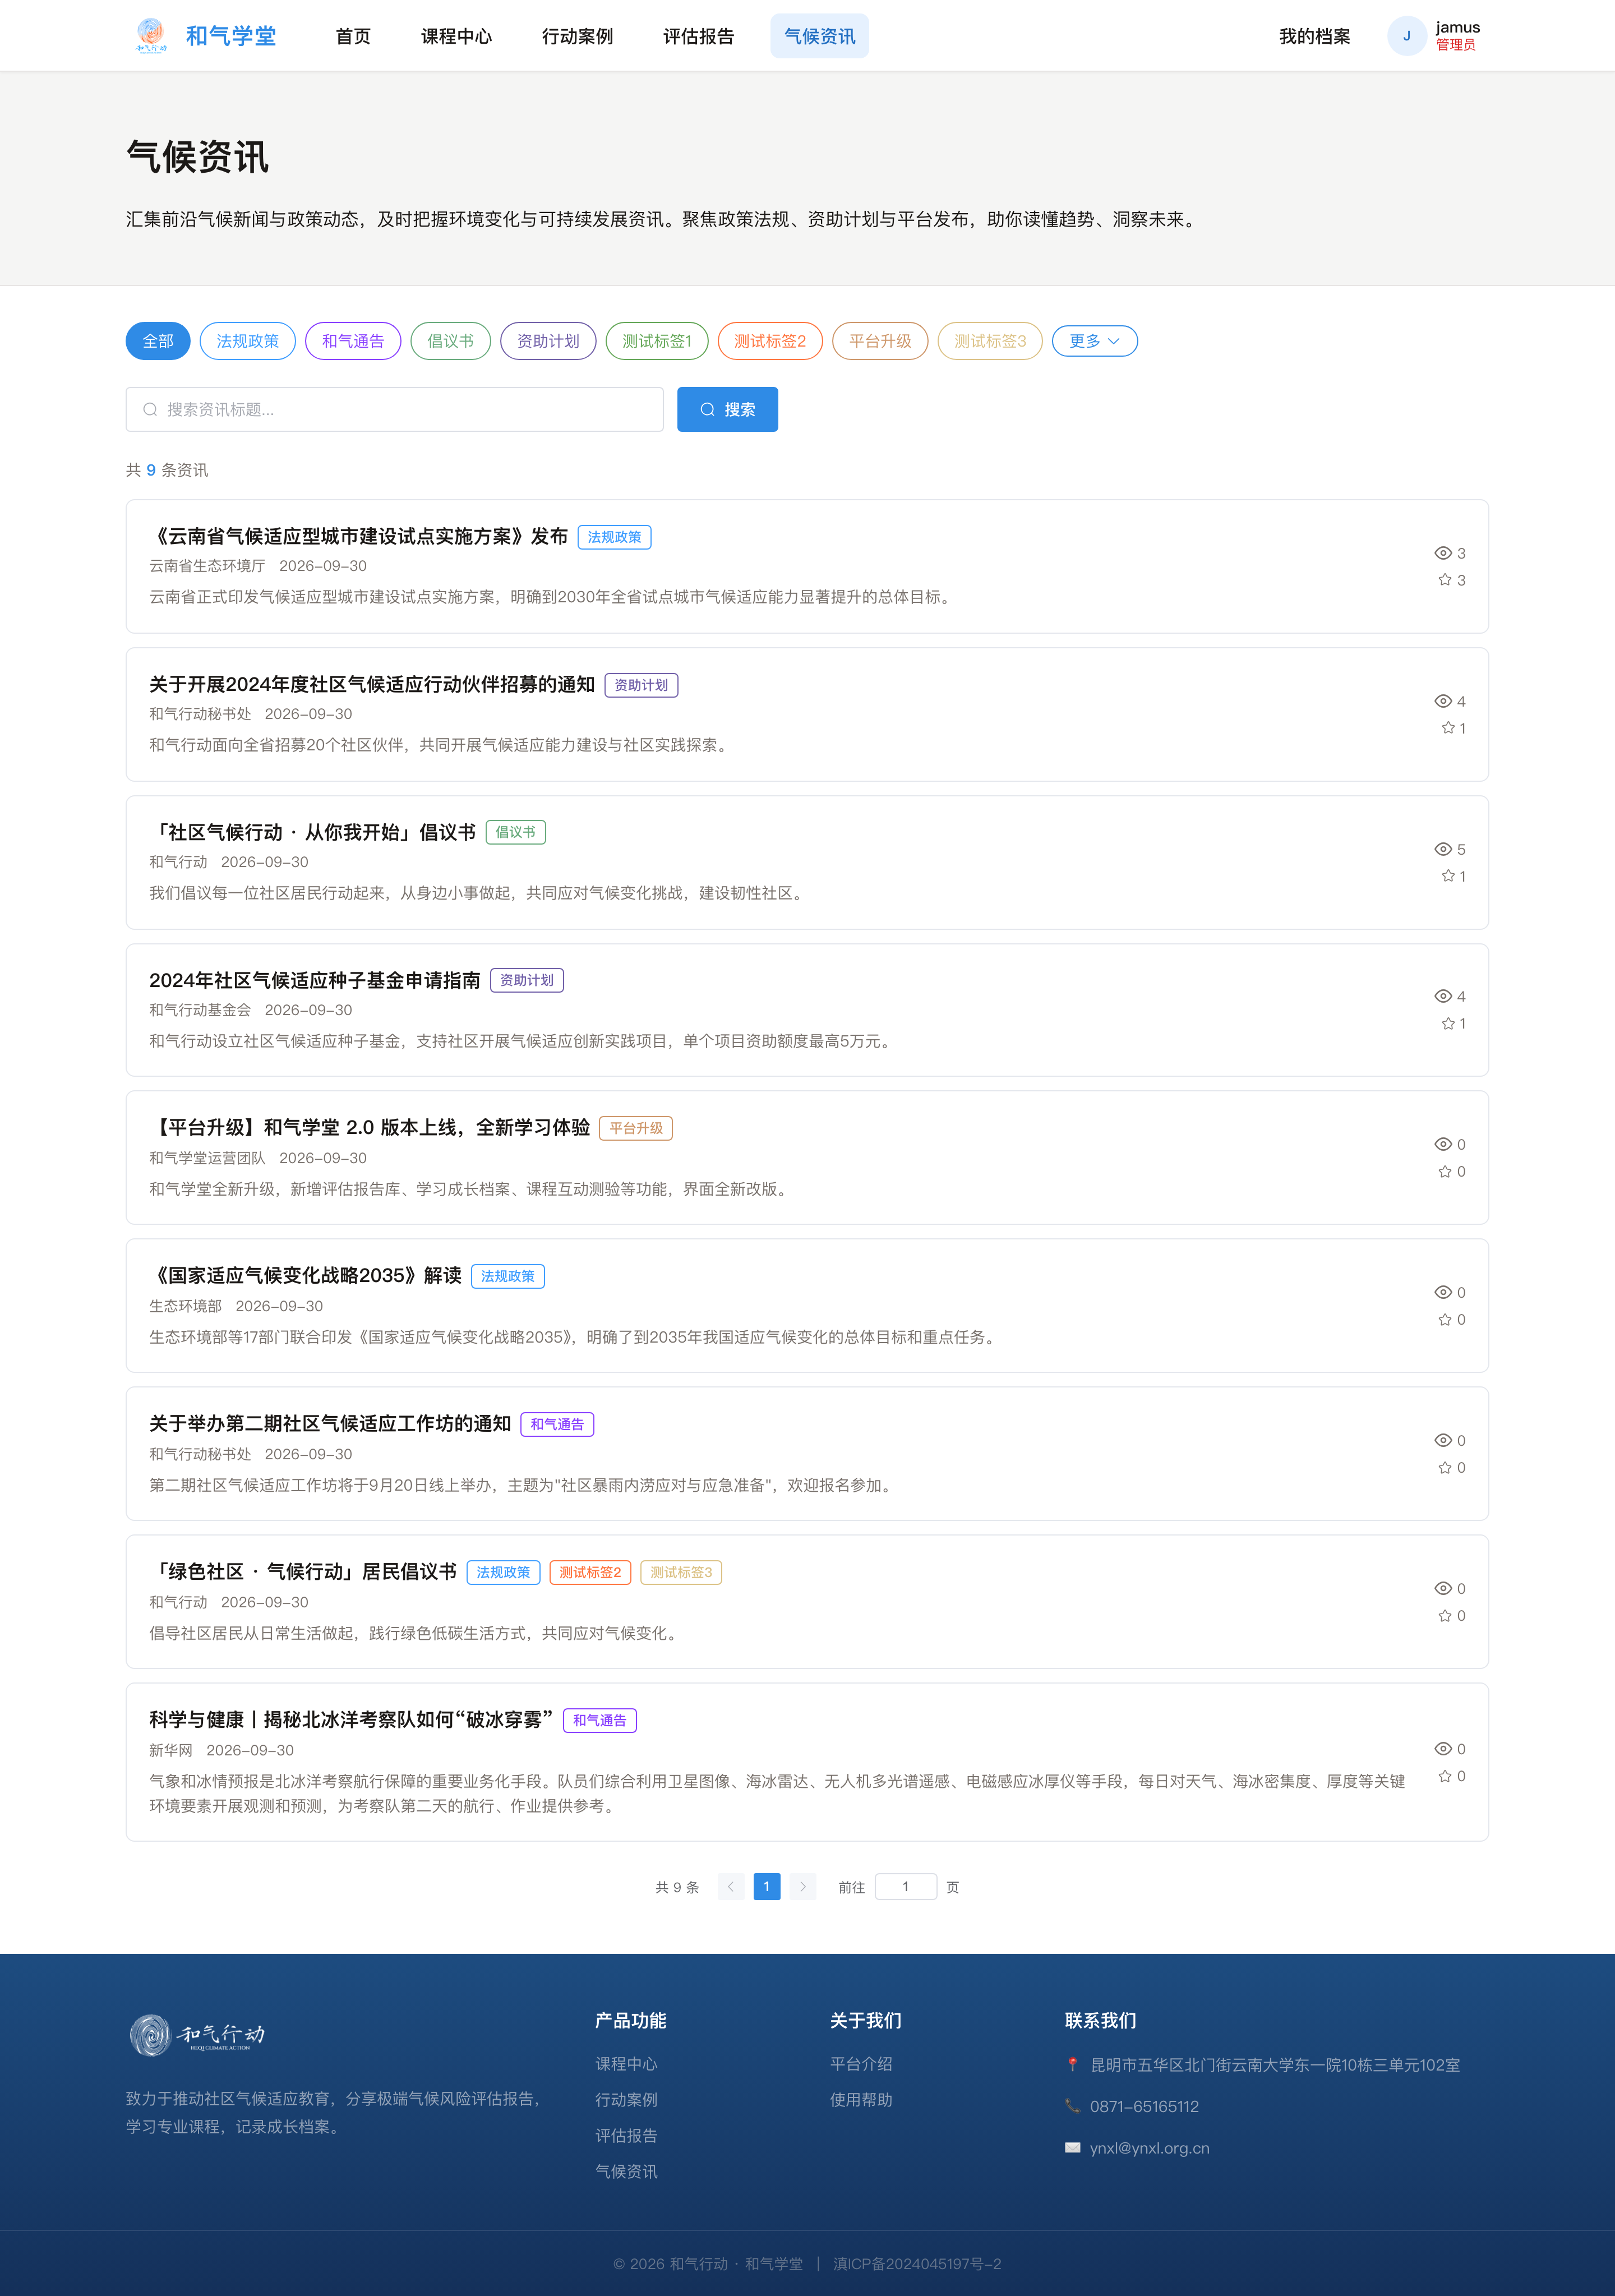The height and width of the screenshot is (2296, 1615).
Task: Filter by 测试标签2 tag chip
Action: coord(770,341)
